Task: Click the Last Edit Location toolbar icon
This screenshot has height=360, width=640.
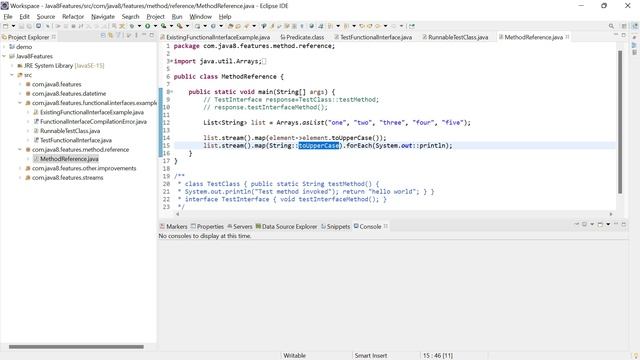Action: pos(362,26)
